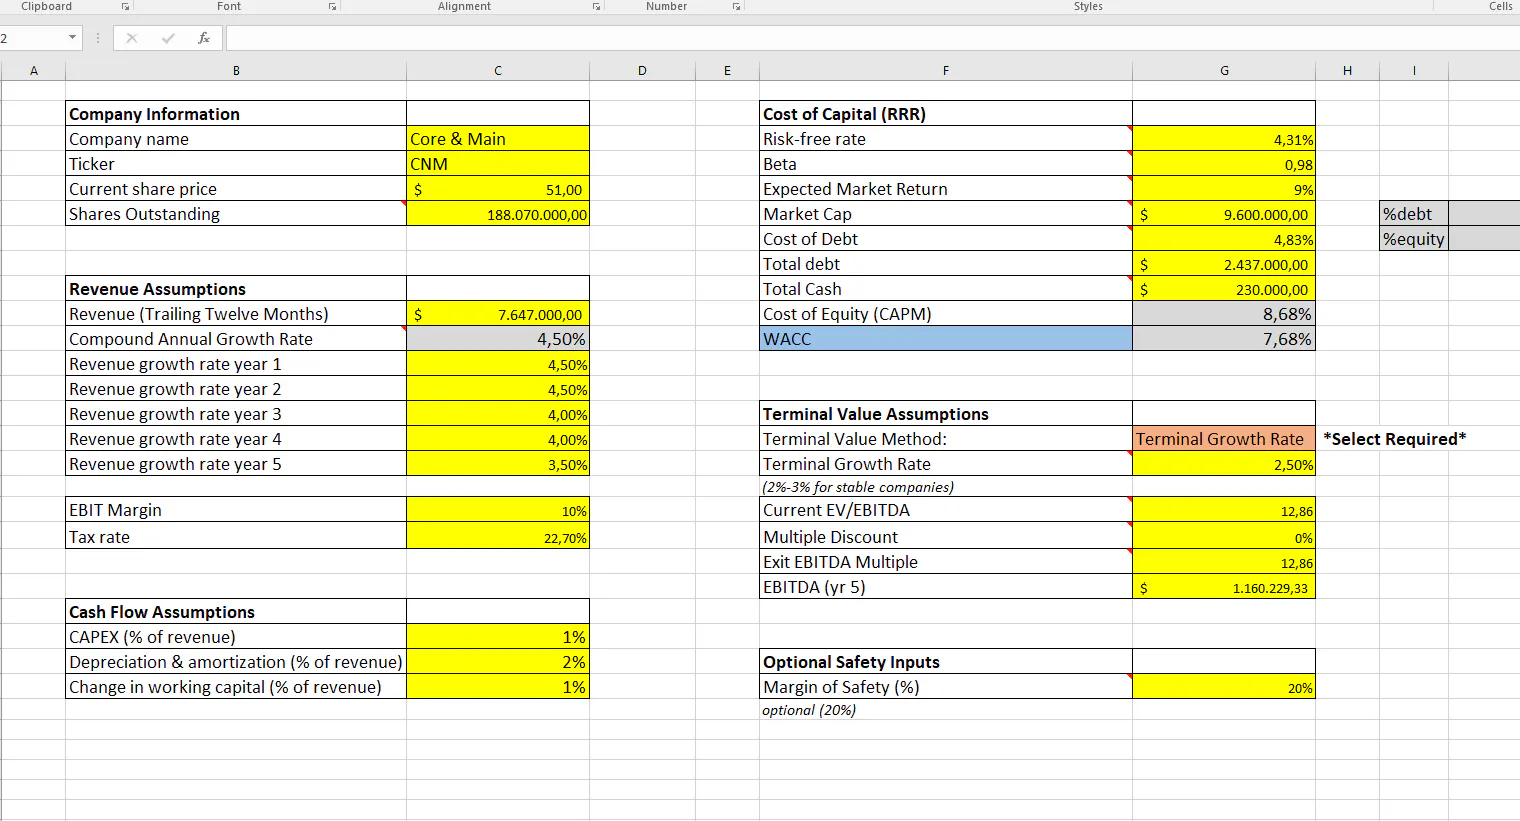
Task: Select the 1.160.229,33 EBITDA yr 5 cell
Action: coord(1224,587)
